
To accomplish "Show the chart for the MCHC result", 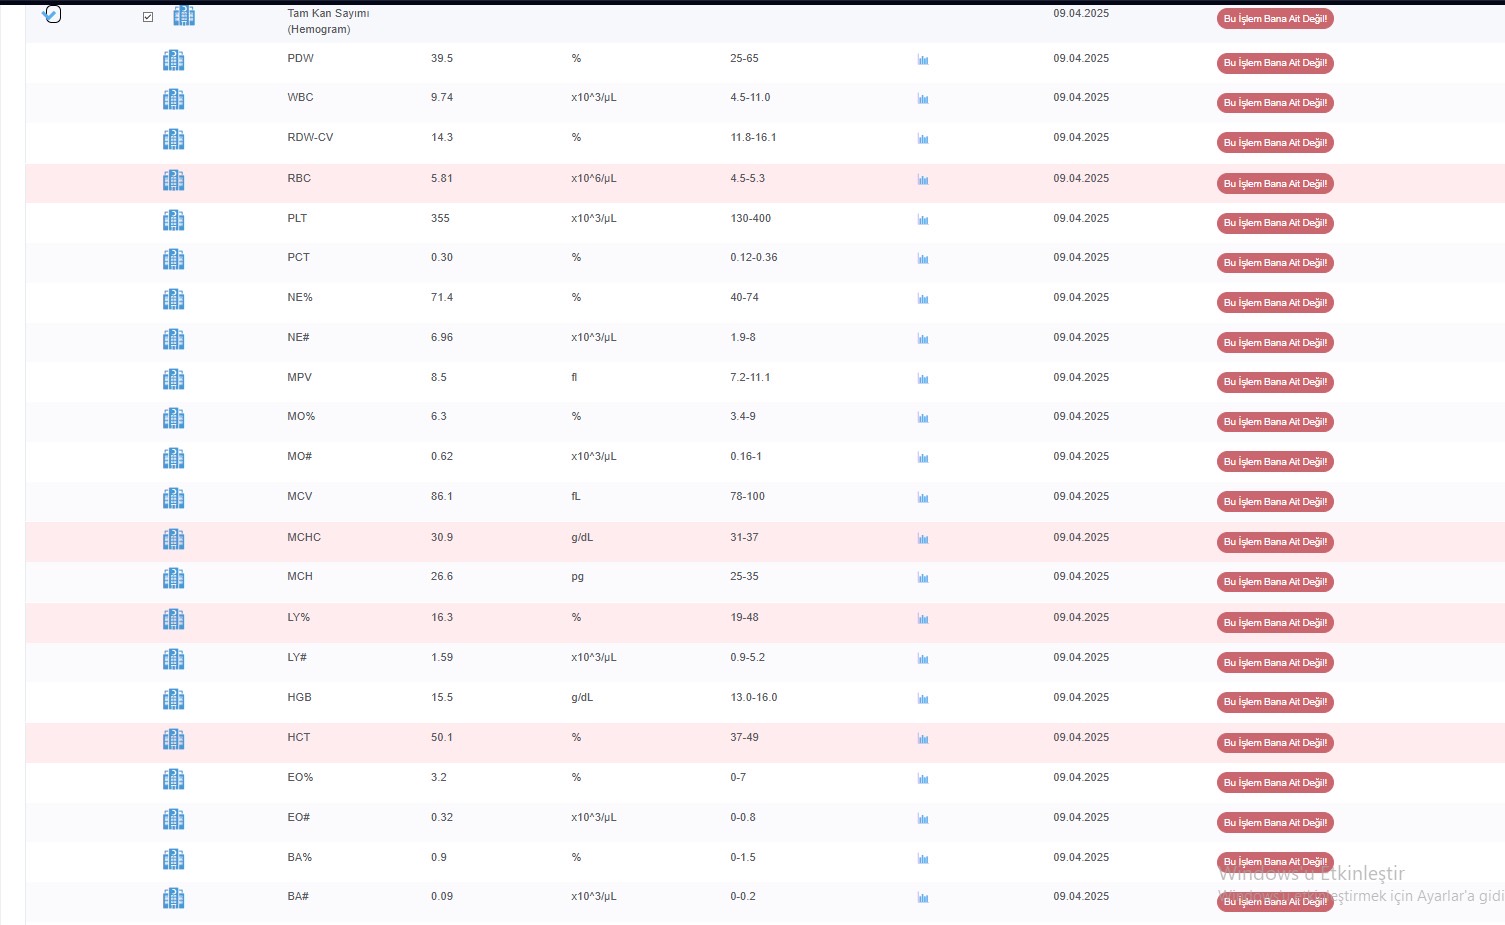I will tap(923, 539).
